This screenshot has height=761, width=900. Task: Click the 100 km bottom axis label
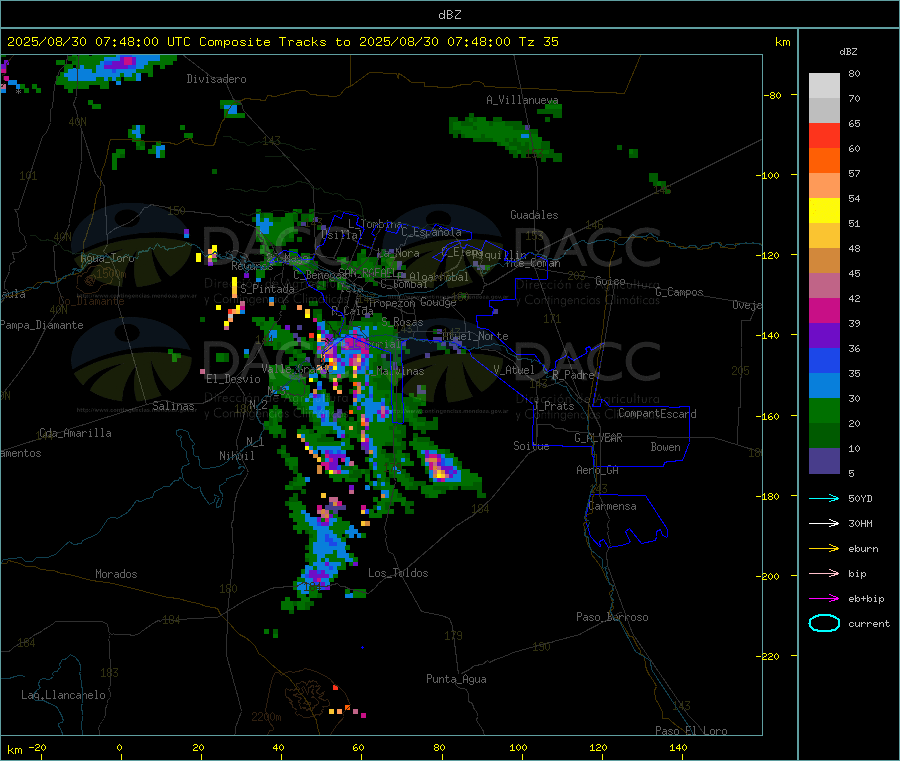(x=518, y=747)
